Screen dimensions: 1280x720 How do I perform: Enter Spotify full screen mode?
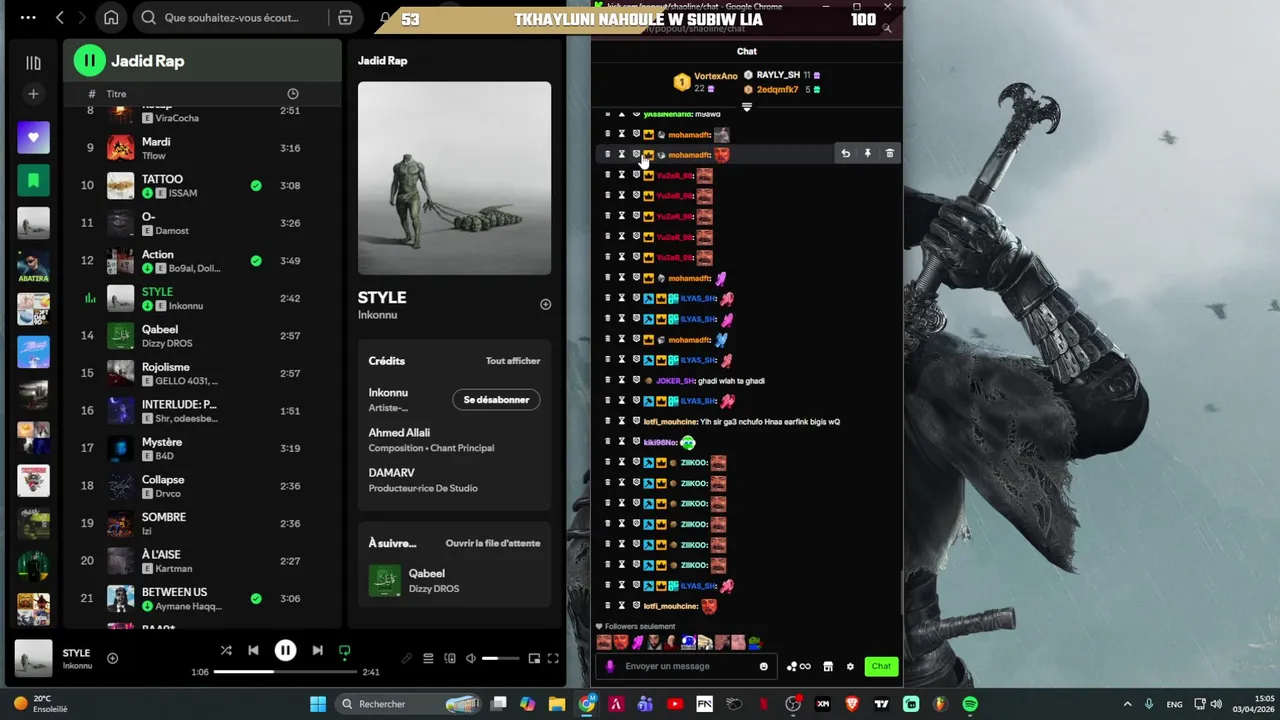pyautogui.click(x=553, y=658)
